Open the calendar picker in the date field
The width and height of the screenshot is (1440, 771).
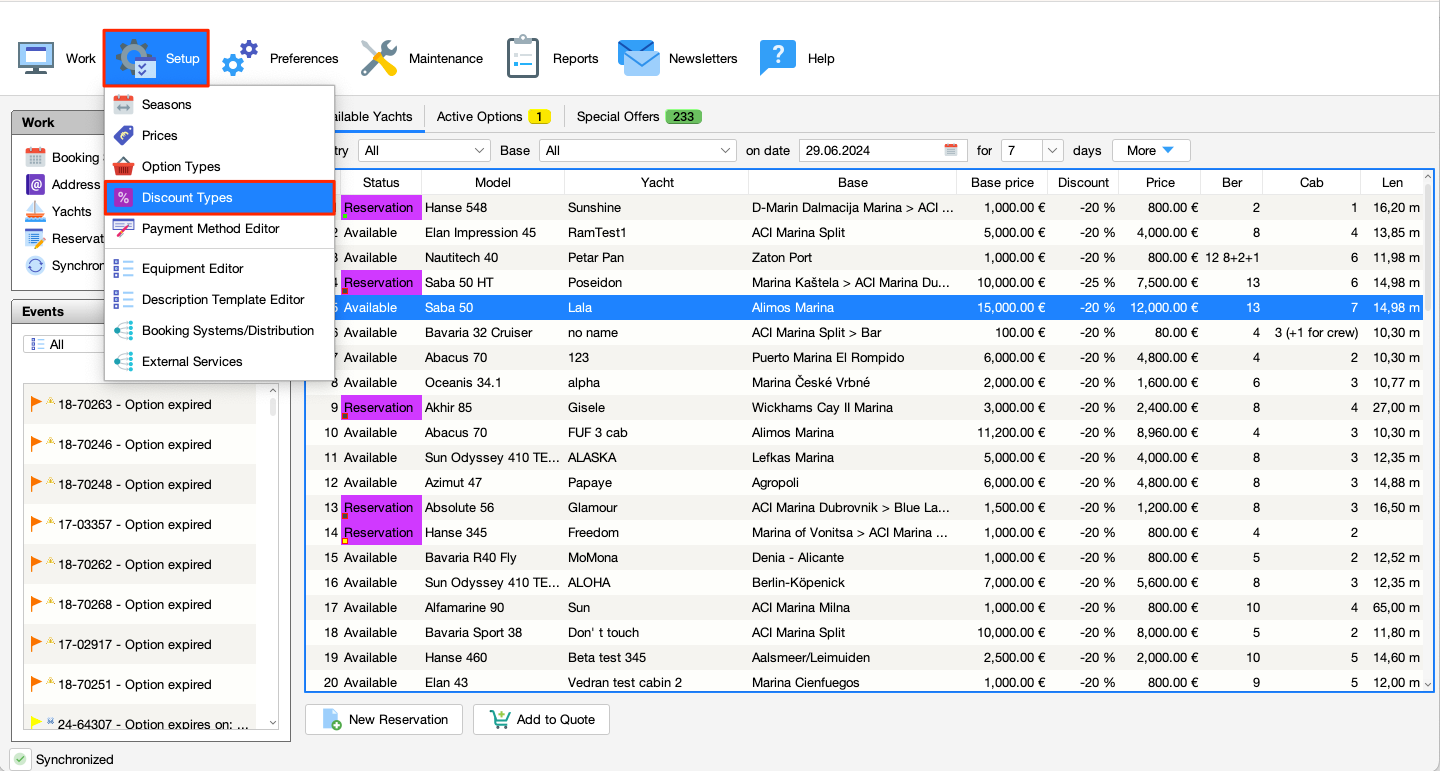click(x=951, y=150)
